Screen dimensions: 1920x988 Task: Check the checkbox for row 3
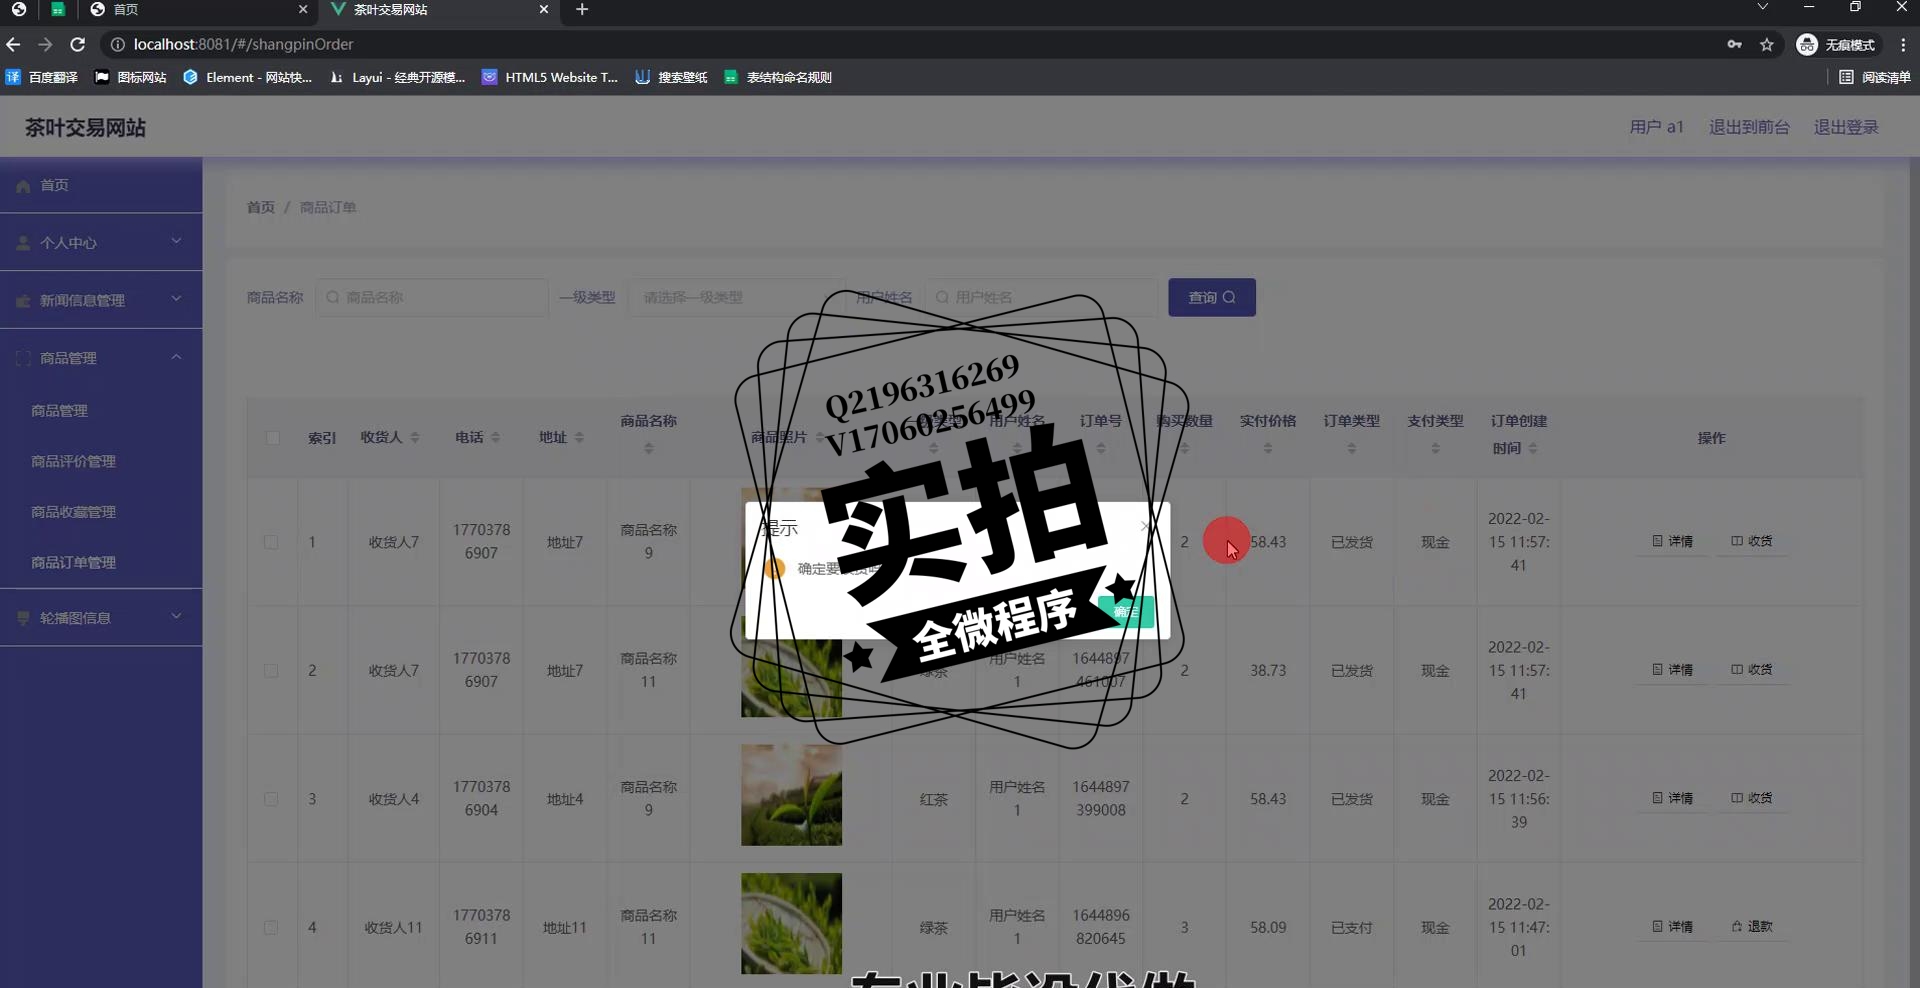[x=271, y=799]
